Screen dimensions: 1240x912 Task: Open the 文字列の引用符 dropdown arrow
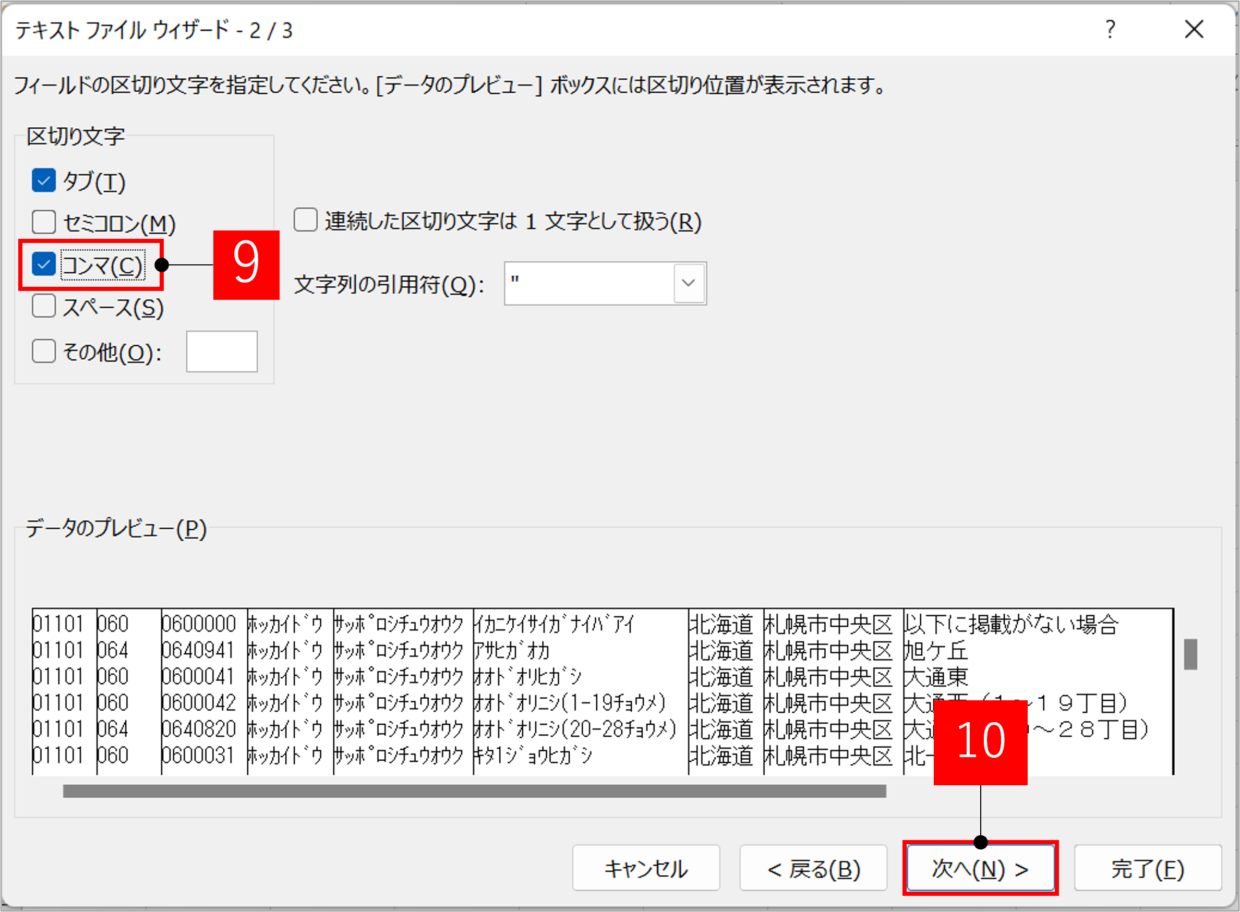point(688,284)
